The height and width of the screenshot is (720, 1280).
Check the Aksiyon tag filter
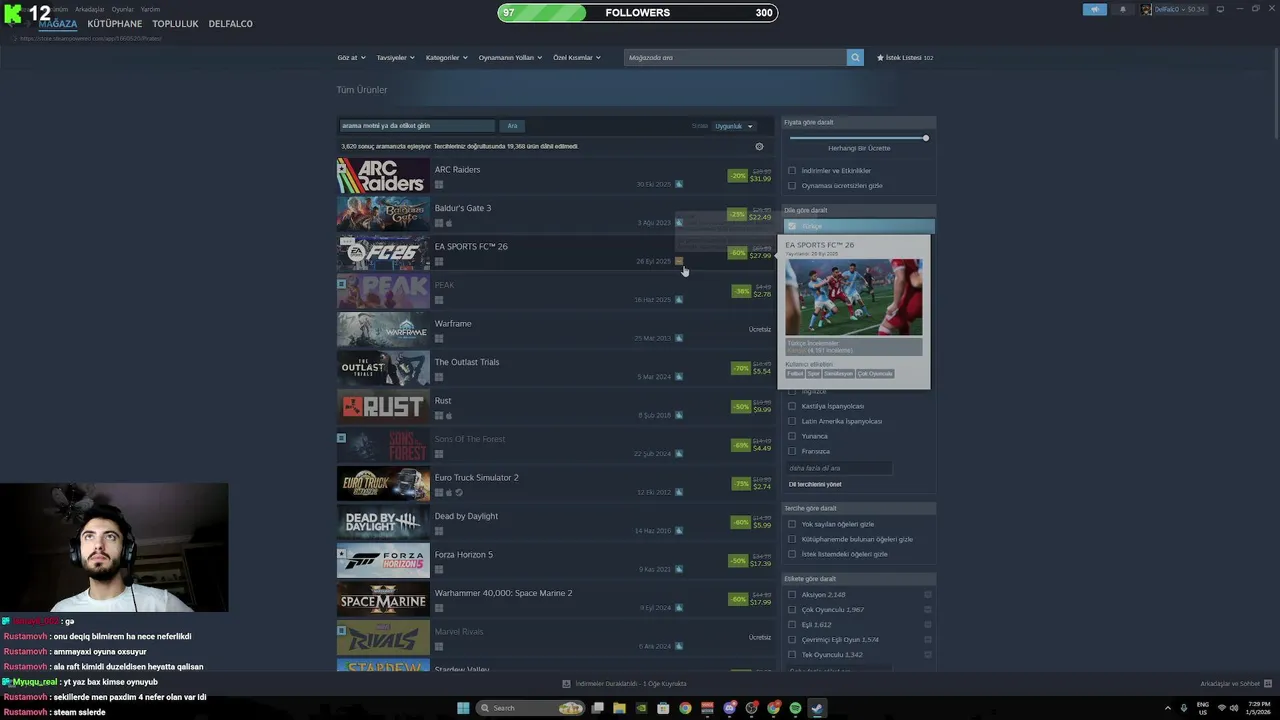point(792,595)
